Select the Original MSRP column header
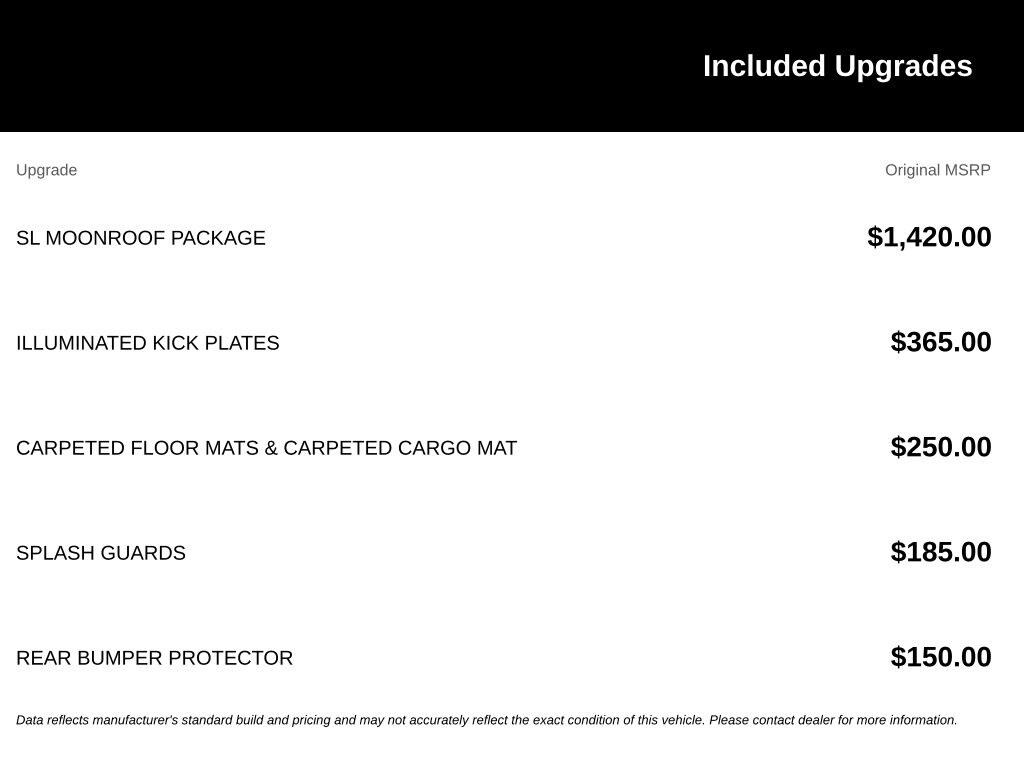This screenshot has height=768, width=1024. (938, 170)
